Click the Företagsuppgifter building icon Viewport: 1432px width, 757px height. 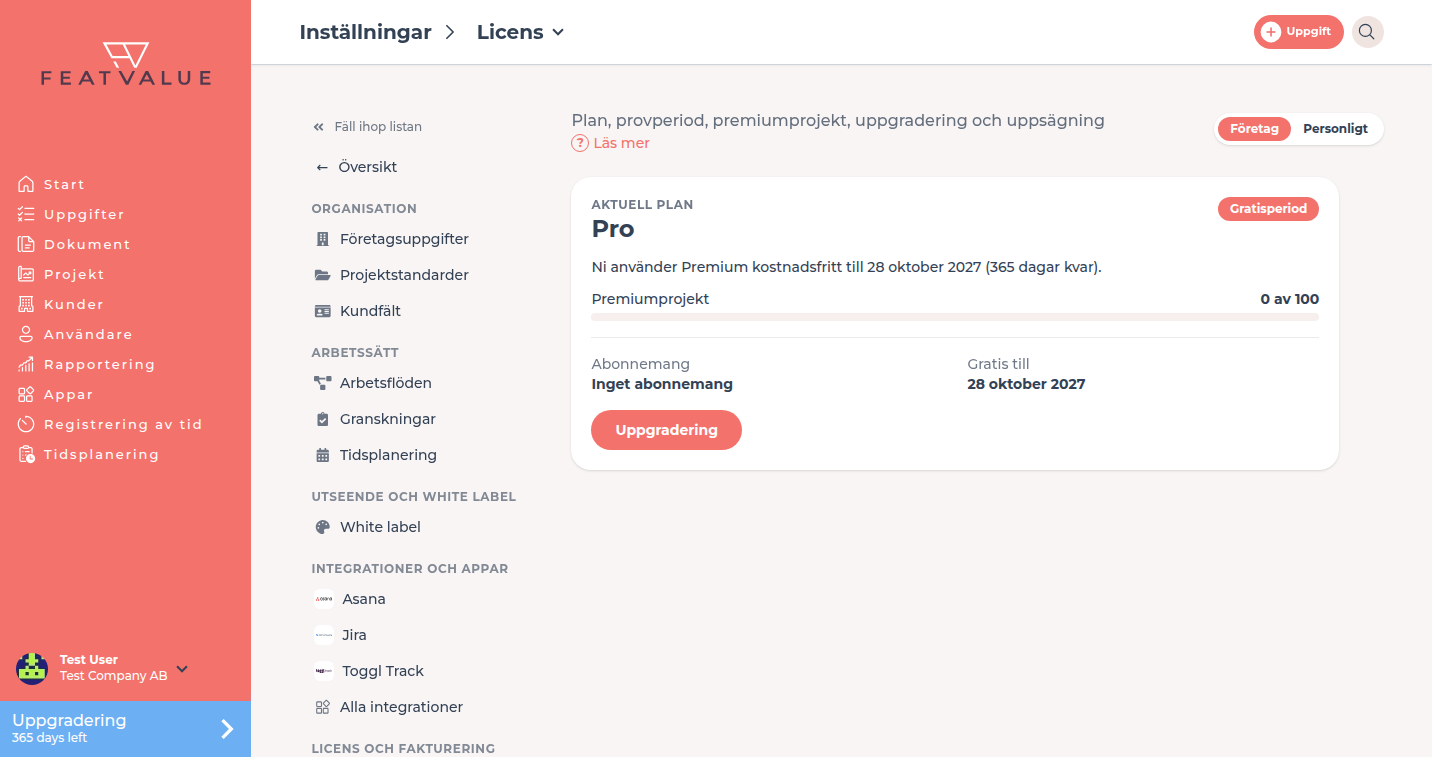[x=322, y=239]
